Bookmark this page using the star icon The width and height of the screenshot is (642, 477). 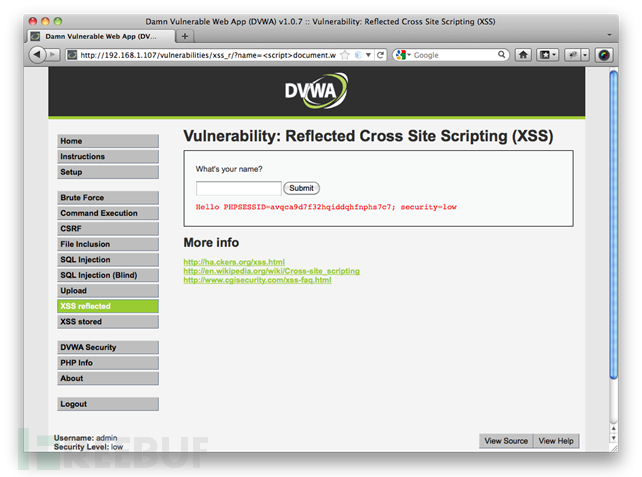point(345,55)
